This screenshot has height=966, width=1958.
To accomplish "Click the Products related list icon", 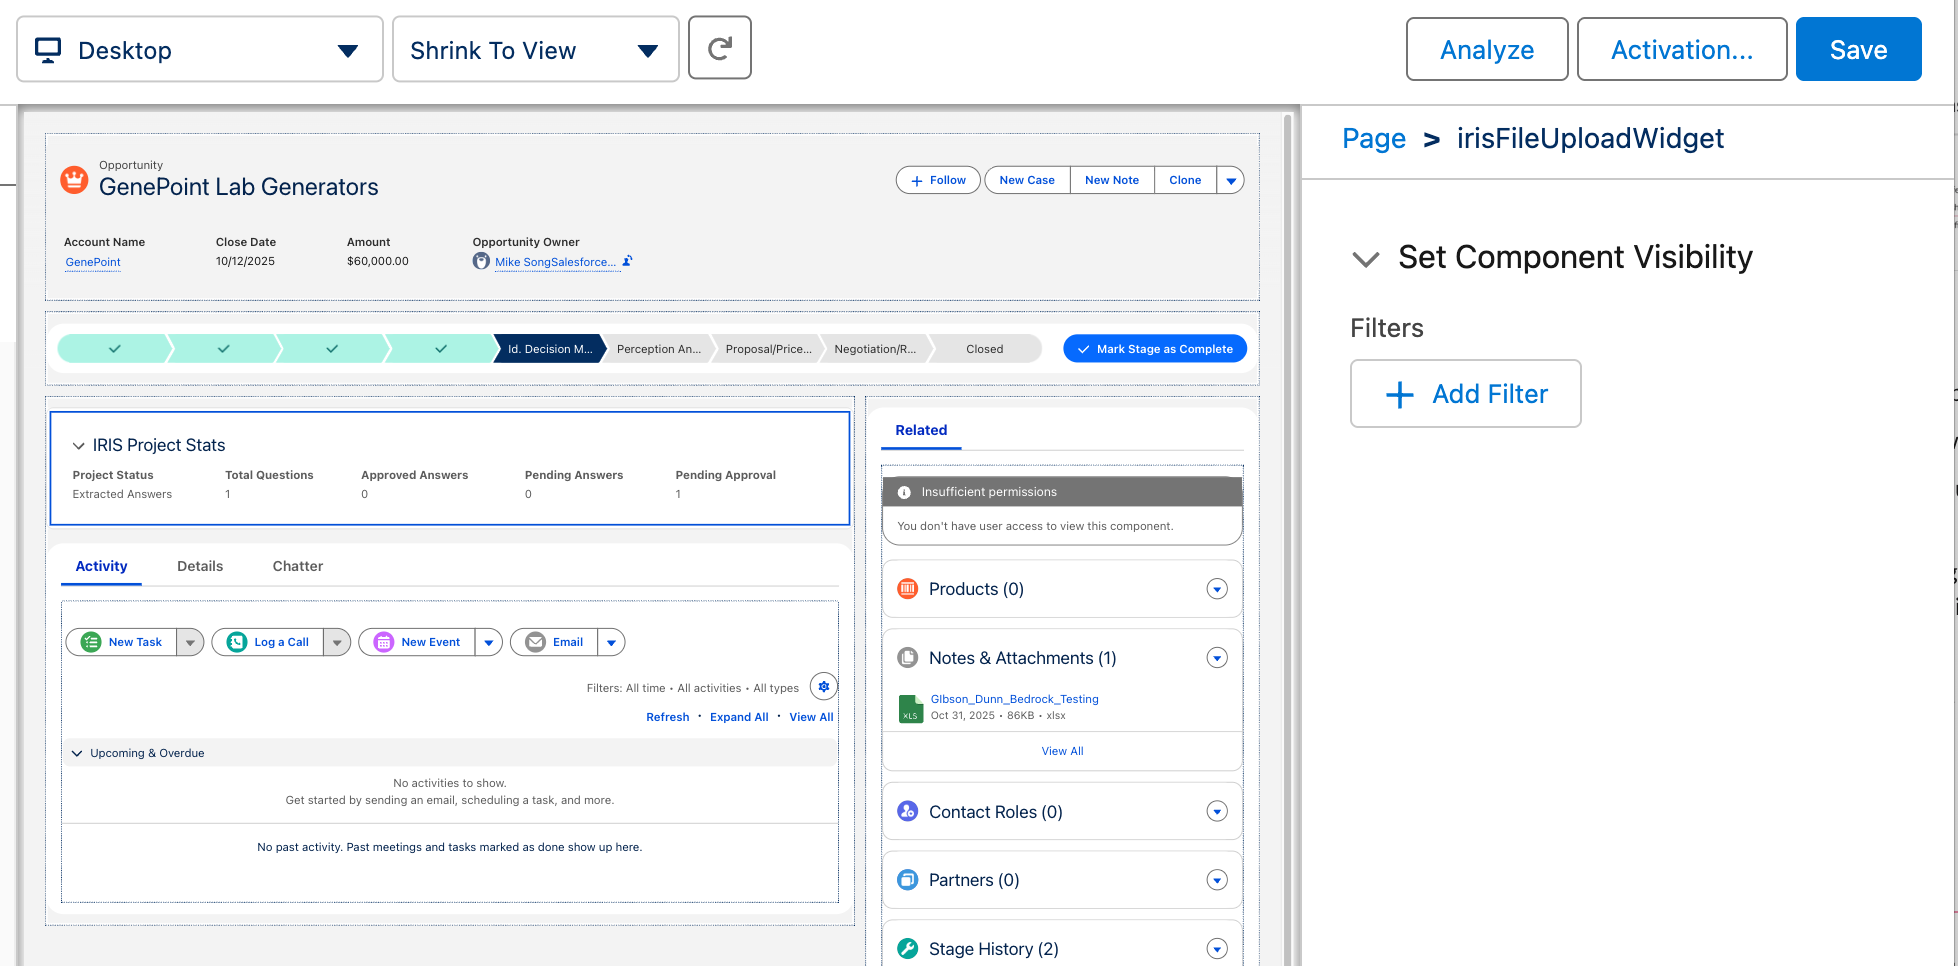I will 908,589.
